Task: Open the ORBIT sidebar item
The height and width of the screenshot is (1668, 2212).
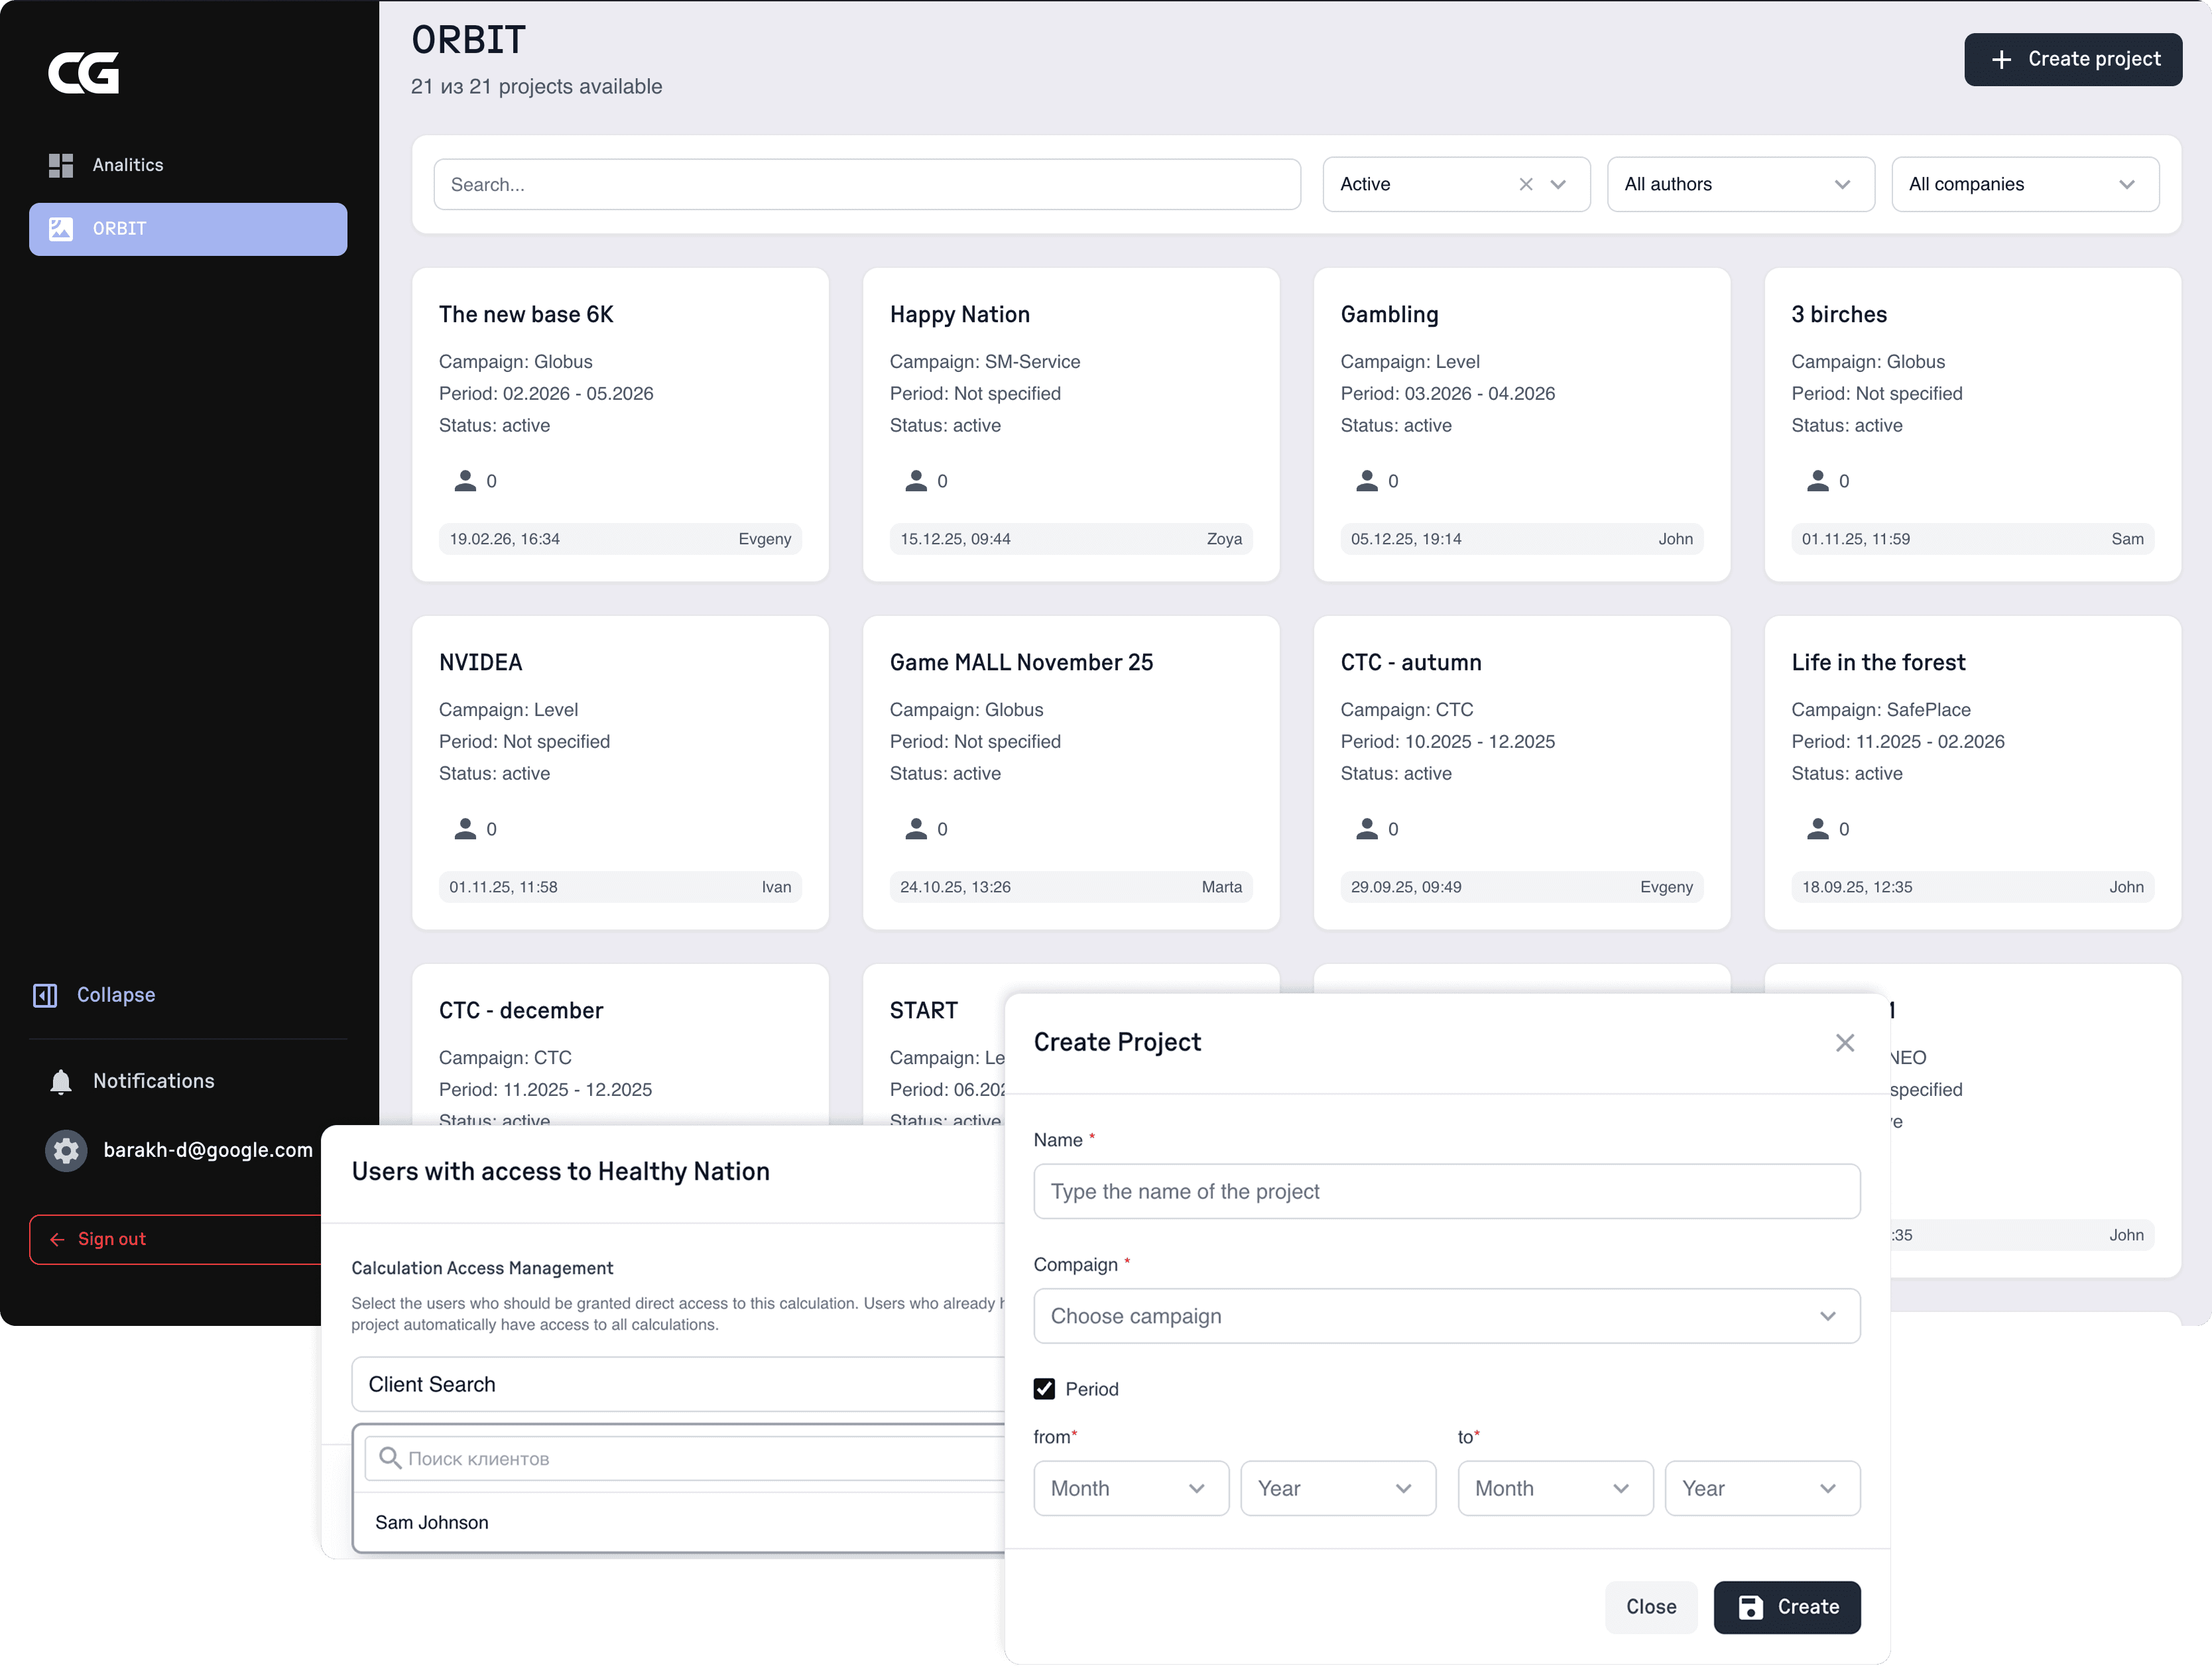Action: (188, 229)
